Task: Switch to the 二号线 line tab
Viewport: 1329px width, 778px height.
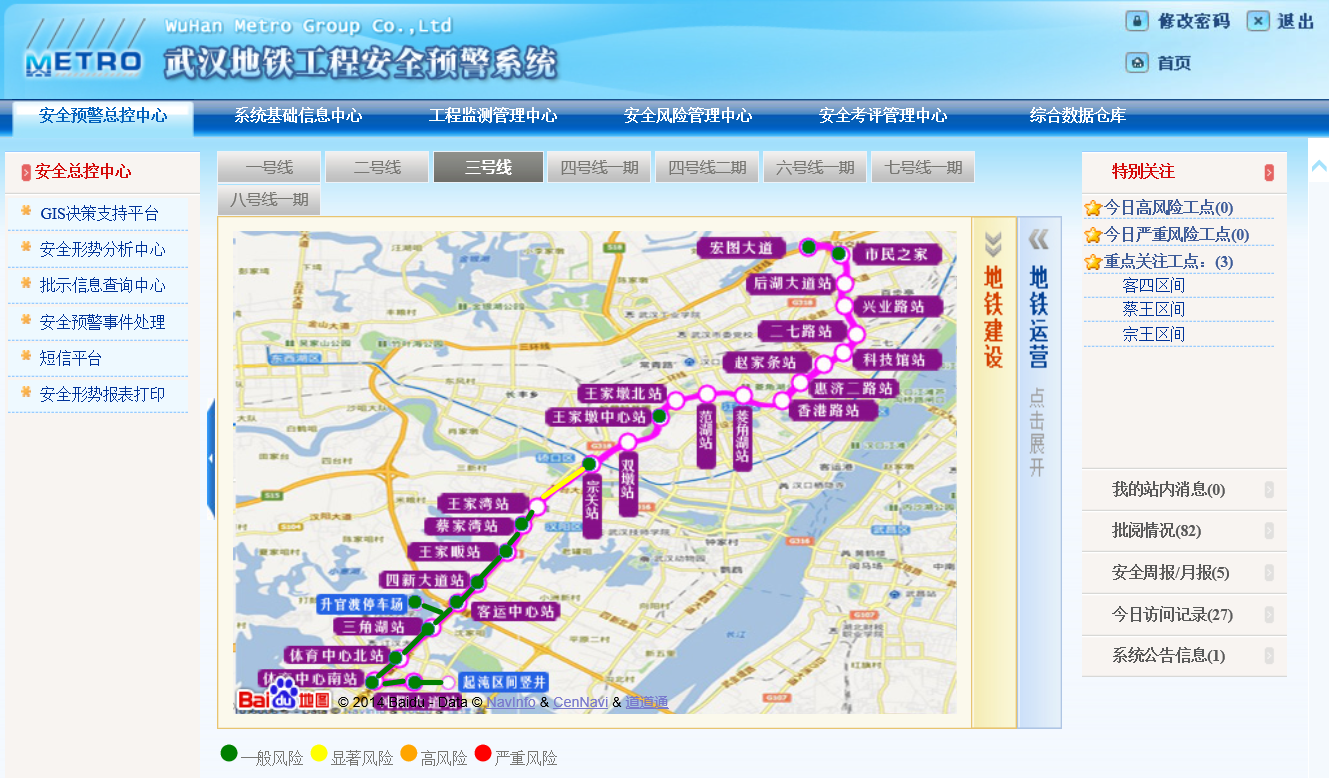Action: pos(377,167)
